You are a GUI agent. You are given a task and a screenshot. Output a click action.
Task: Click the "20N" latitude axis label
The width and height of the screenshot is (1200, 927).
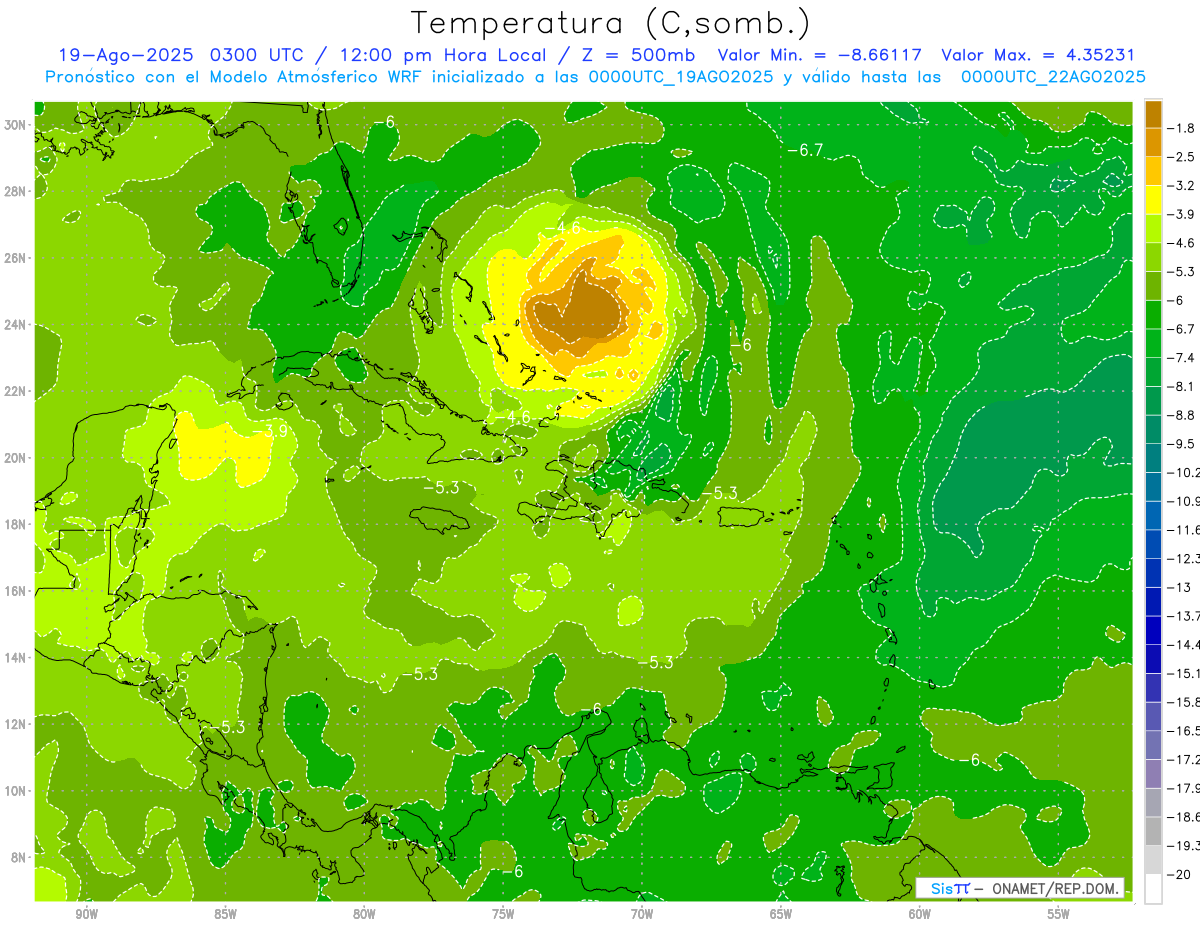pos(15,457)
